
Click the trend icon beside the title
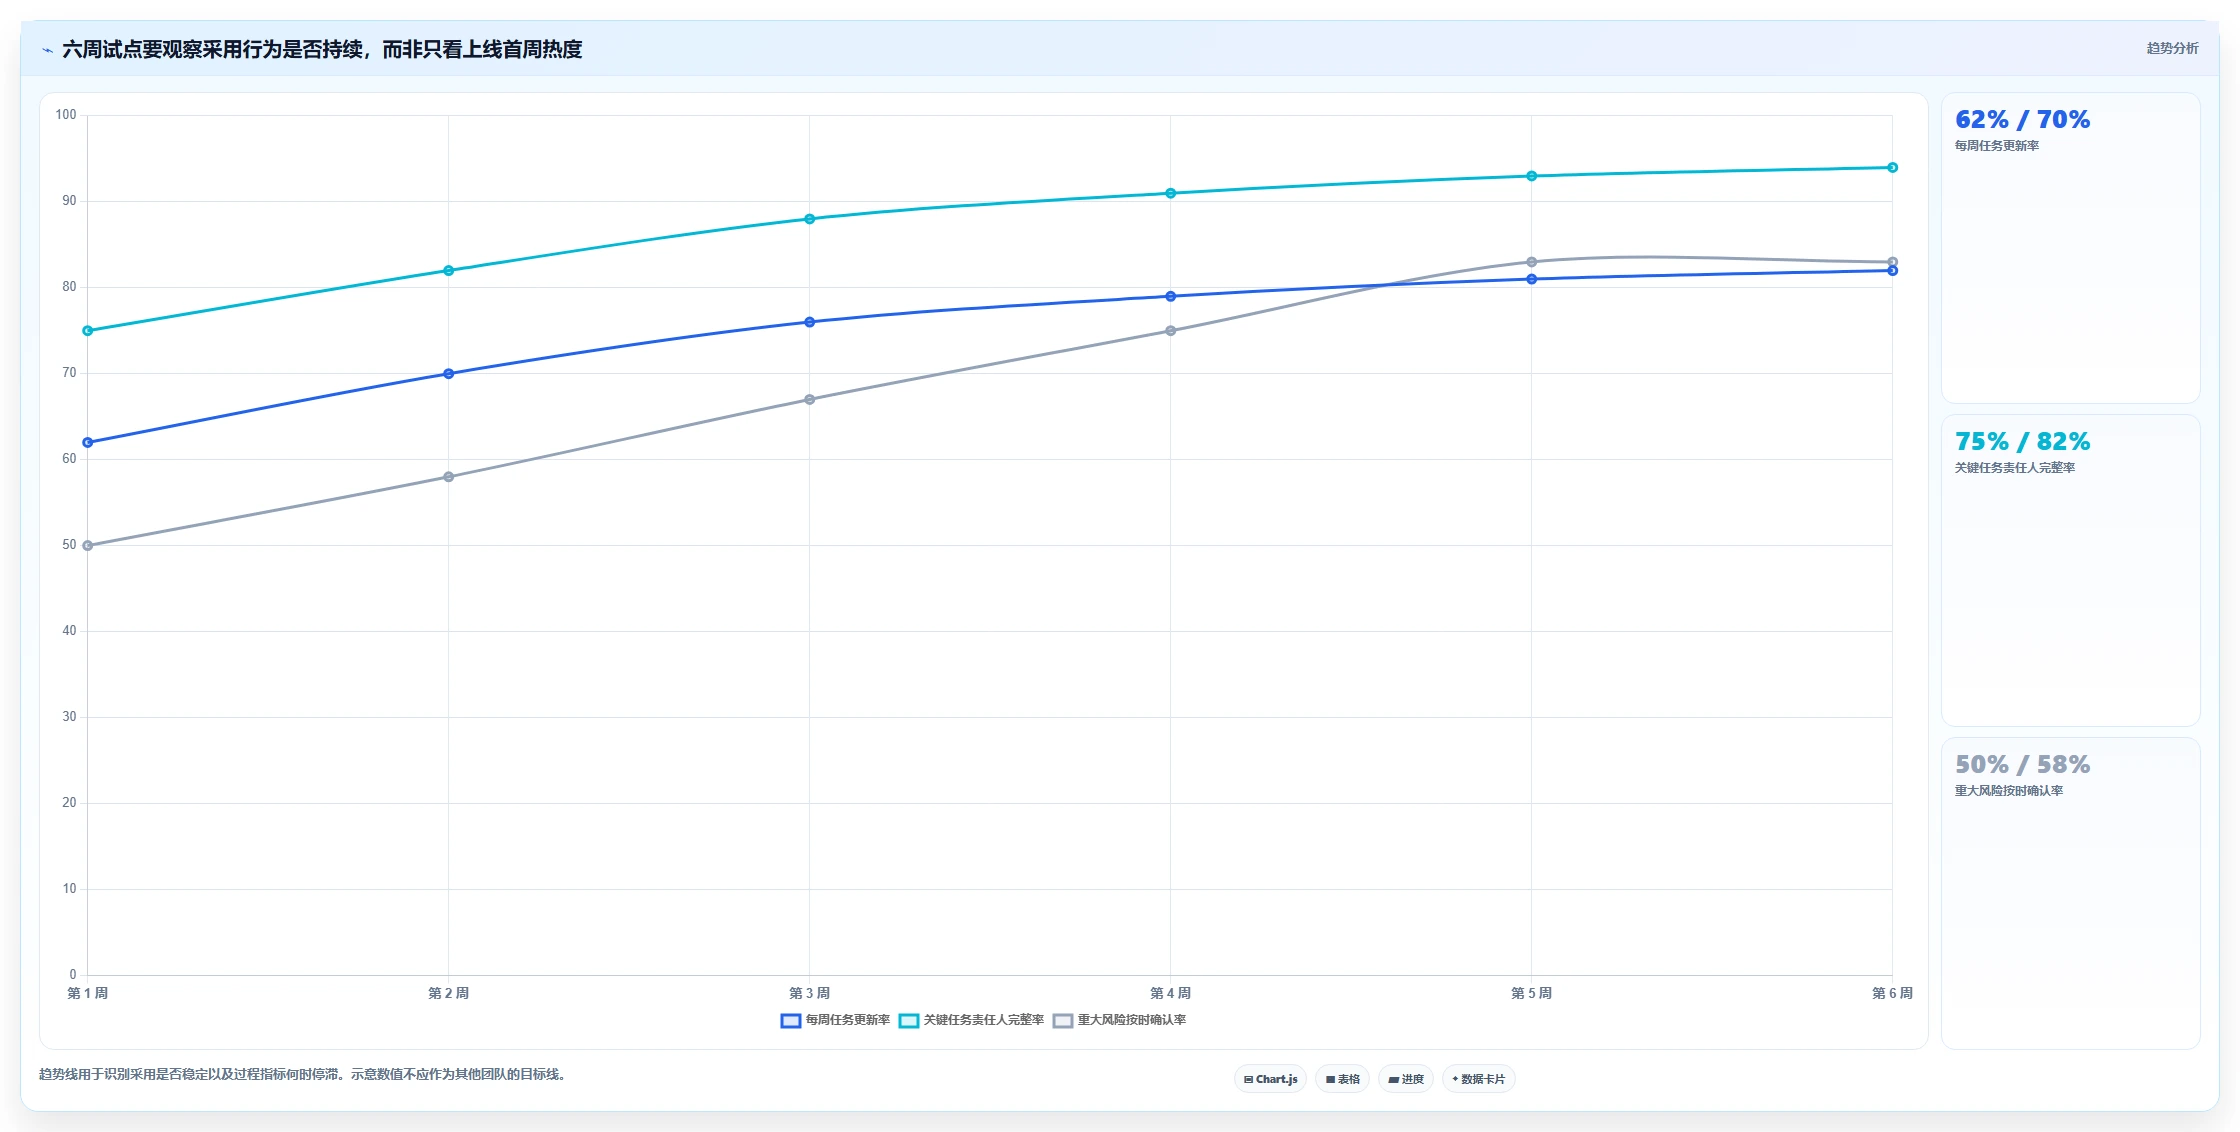[47, 50]
